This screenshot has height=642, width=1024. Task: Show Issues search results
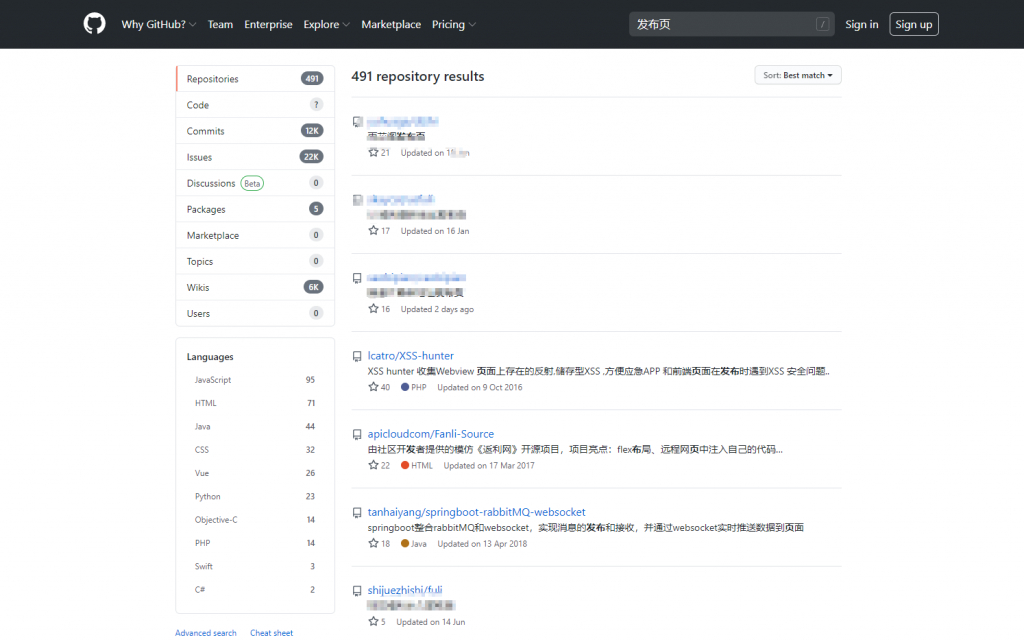255,157
